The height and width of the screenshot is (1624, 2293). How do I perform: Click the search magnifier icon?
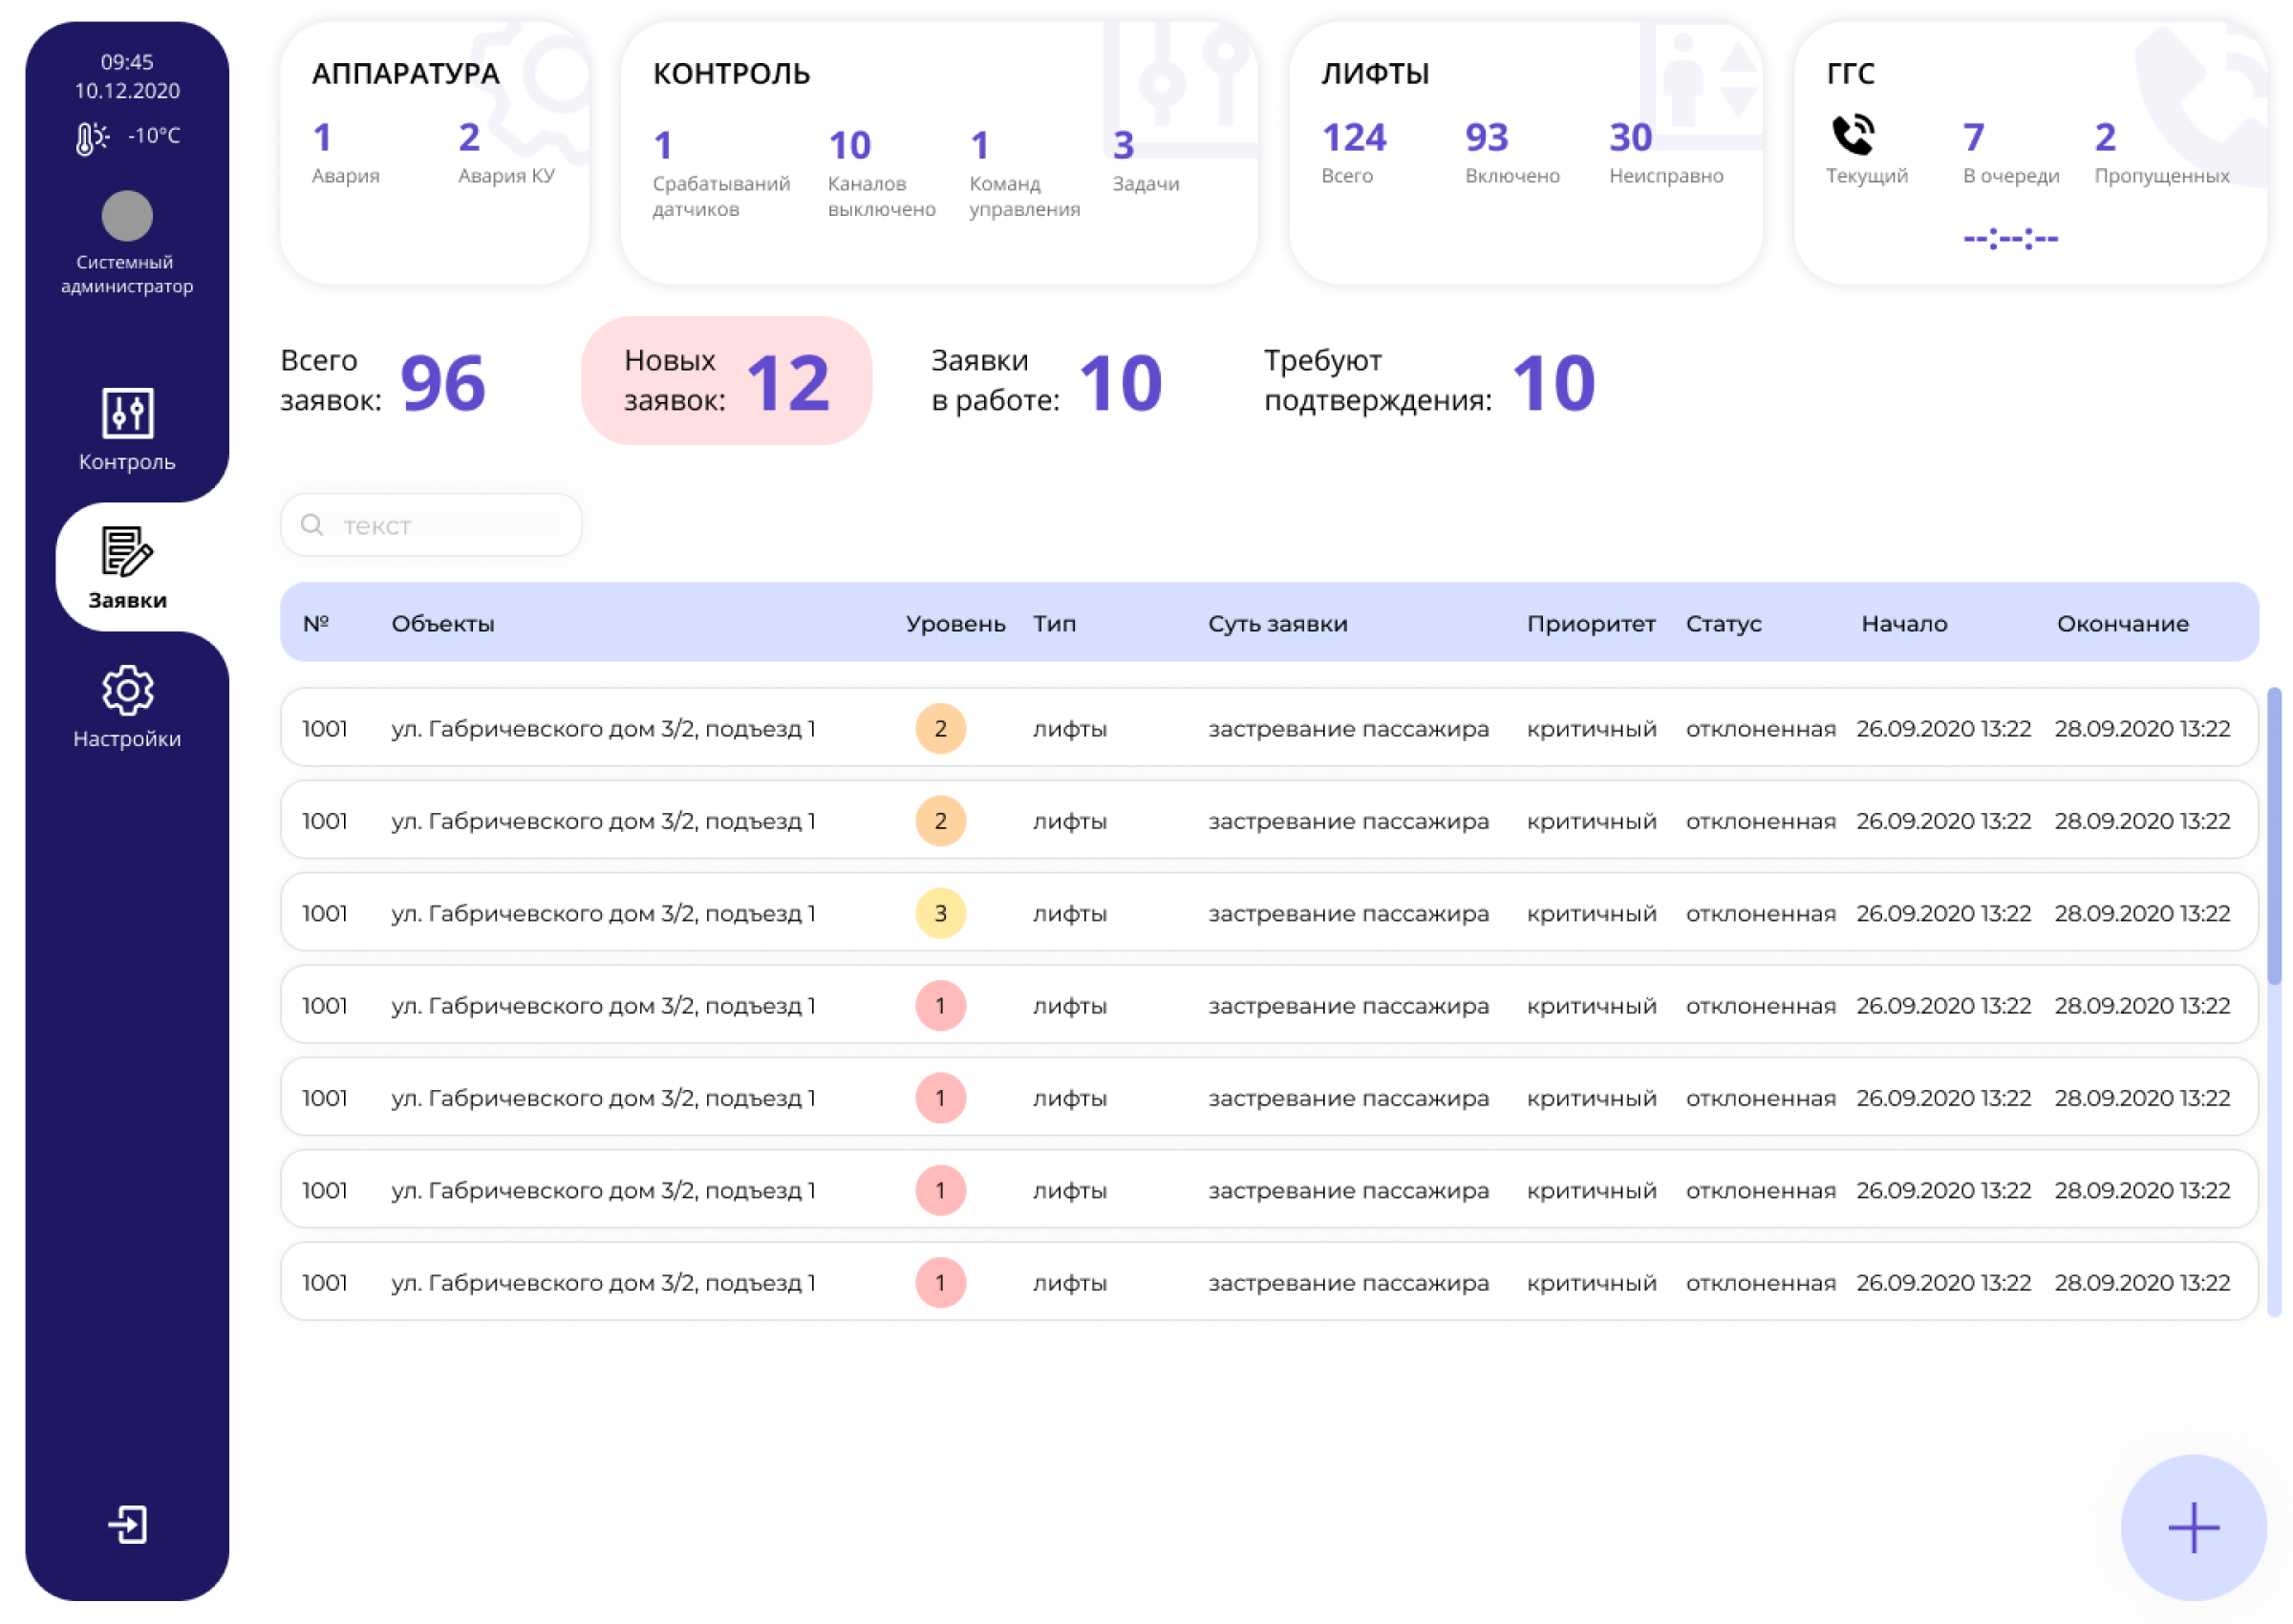(312, 525)
